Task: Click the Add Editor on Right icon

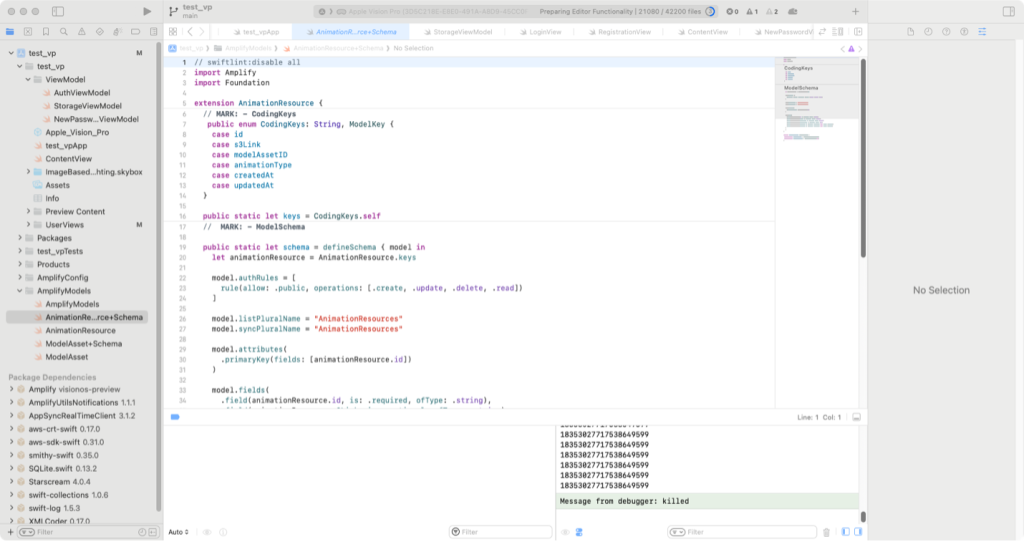Action: [858, 32]
